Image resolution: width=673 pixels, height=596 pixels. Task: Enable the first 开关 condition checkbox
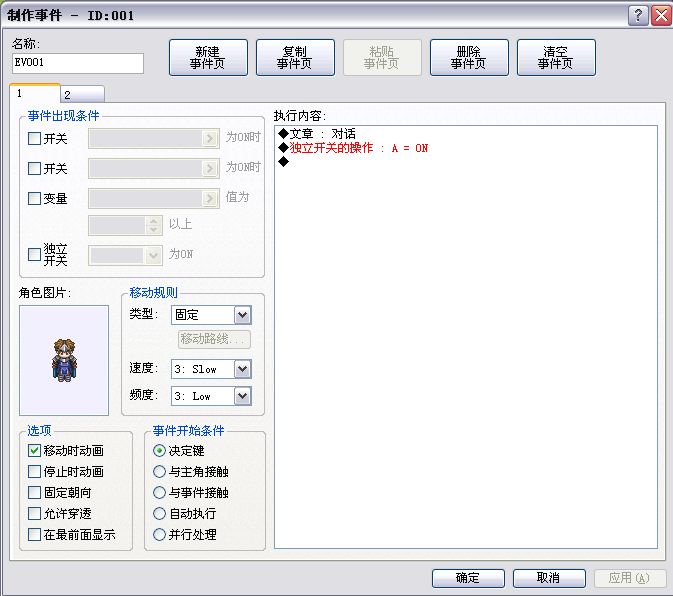(34, 139)
